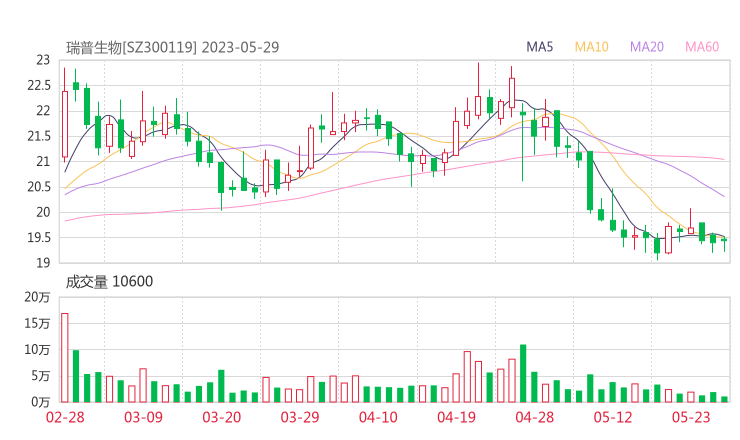Click the long green candlestick falling to 20
The image size is (740, 440).
(590, 181)
